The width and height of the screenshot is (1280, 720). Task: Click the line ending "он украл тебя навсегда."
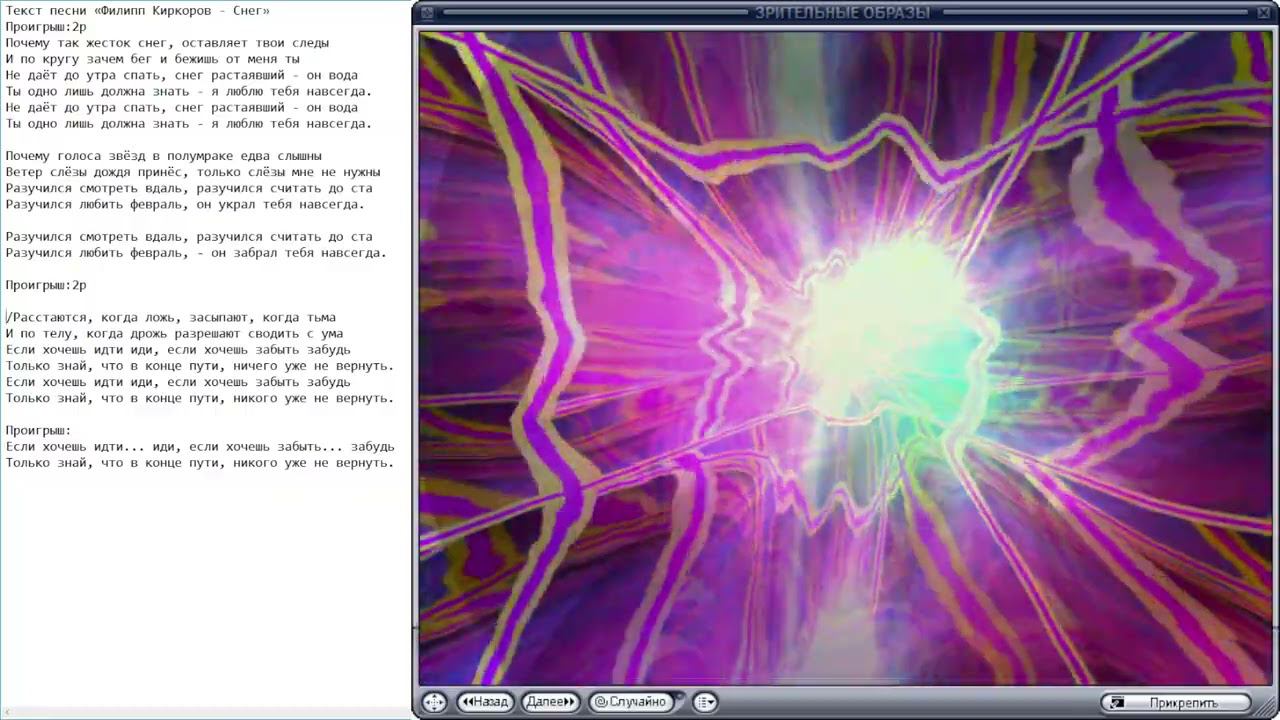coord(185,204)
